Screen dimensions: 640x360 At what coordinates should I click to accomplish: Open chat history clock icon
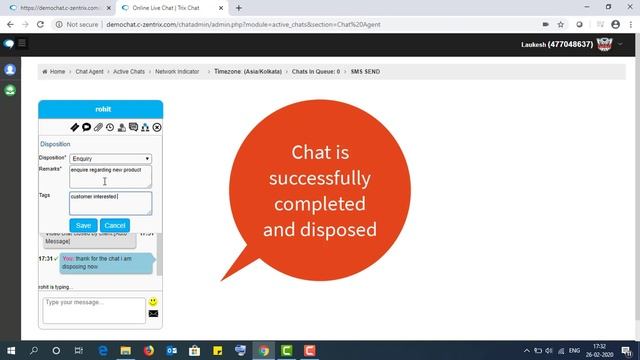click(x=110, y=127)
